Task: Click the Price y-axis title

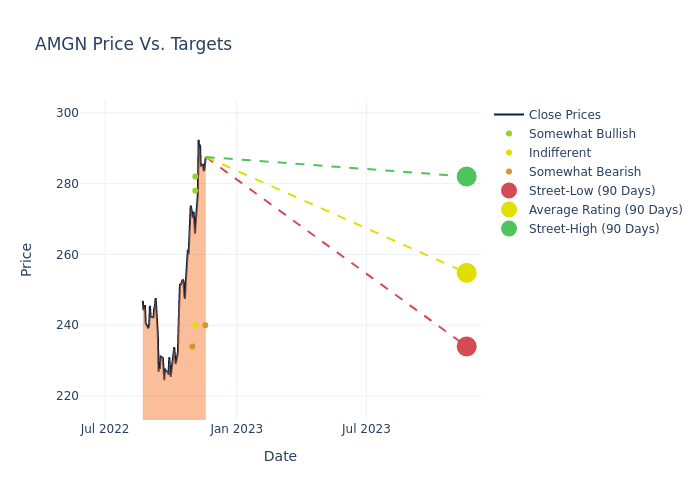Action: [26, 259]
